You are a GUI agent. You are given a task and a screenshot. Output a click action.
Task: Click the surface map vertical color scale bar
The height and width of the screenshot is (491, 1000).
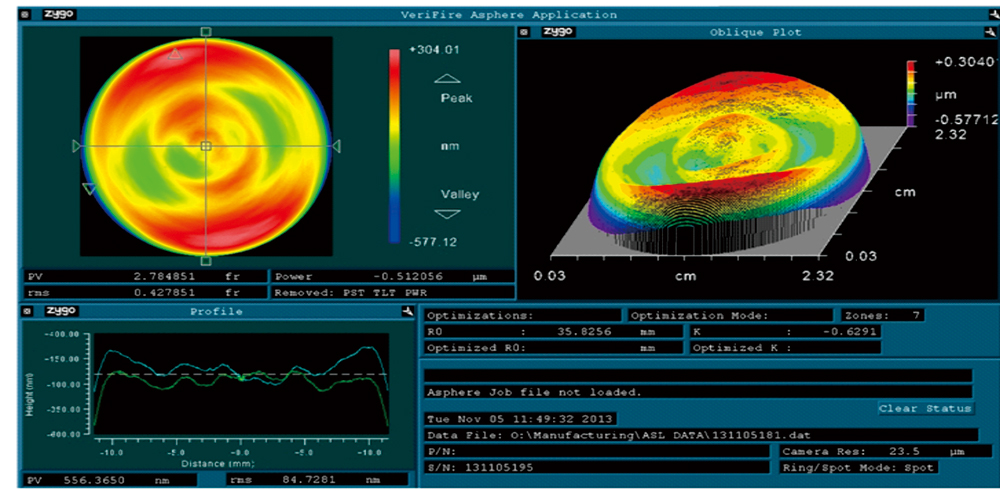(395, 146)
